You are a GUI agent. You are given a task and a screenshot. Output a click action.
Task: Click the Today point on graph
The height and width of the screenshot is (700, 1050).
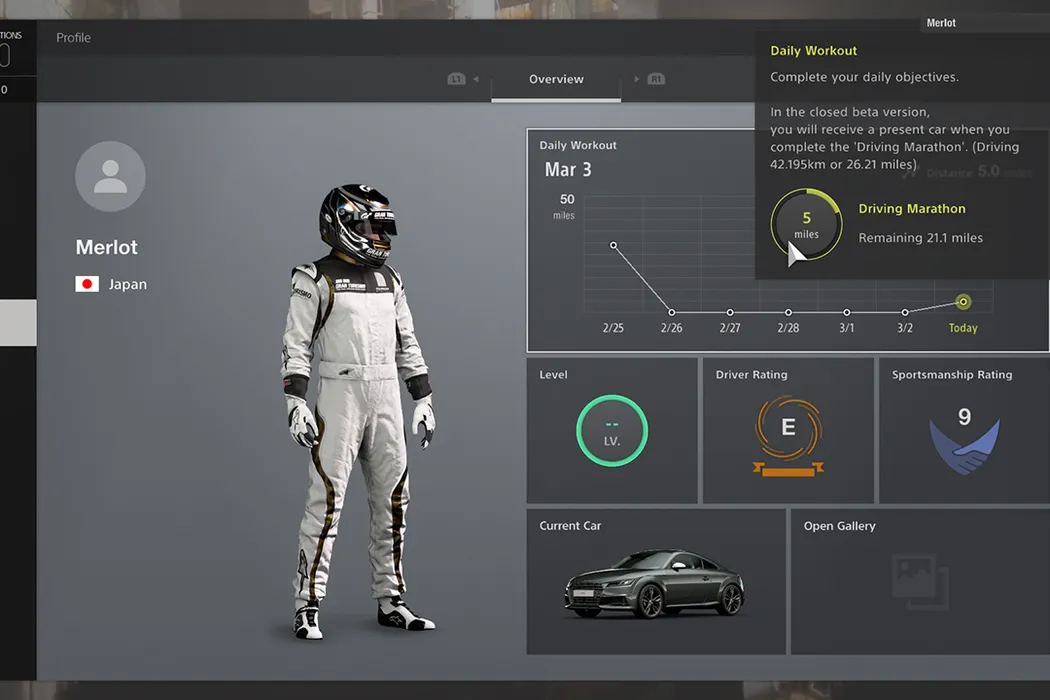[963, 301]
